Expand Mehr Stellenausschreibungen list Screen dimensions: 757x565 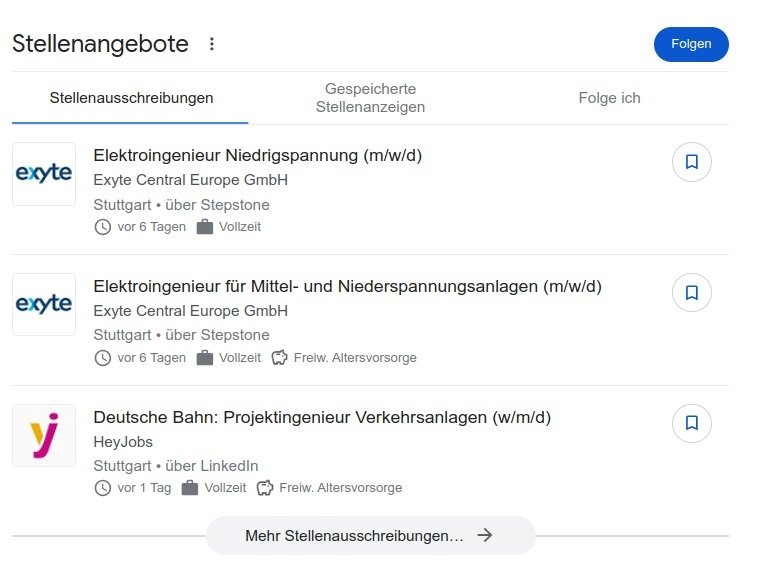[355, 536]
